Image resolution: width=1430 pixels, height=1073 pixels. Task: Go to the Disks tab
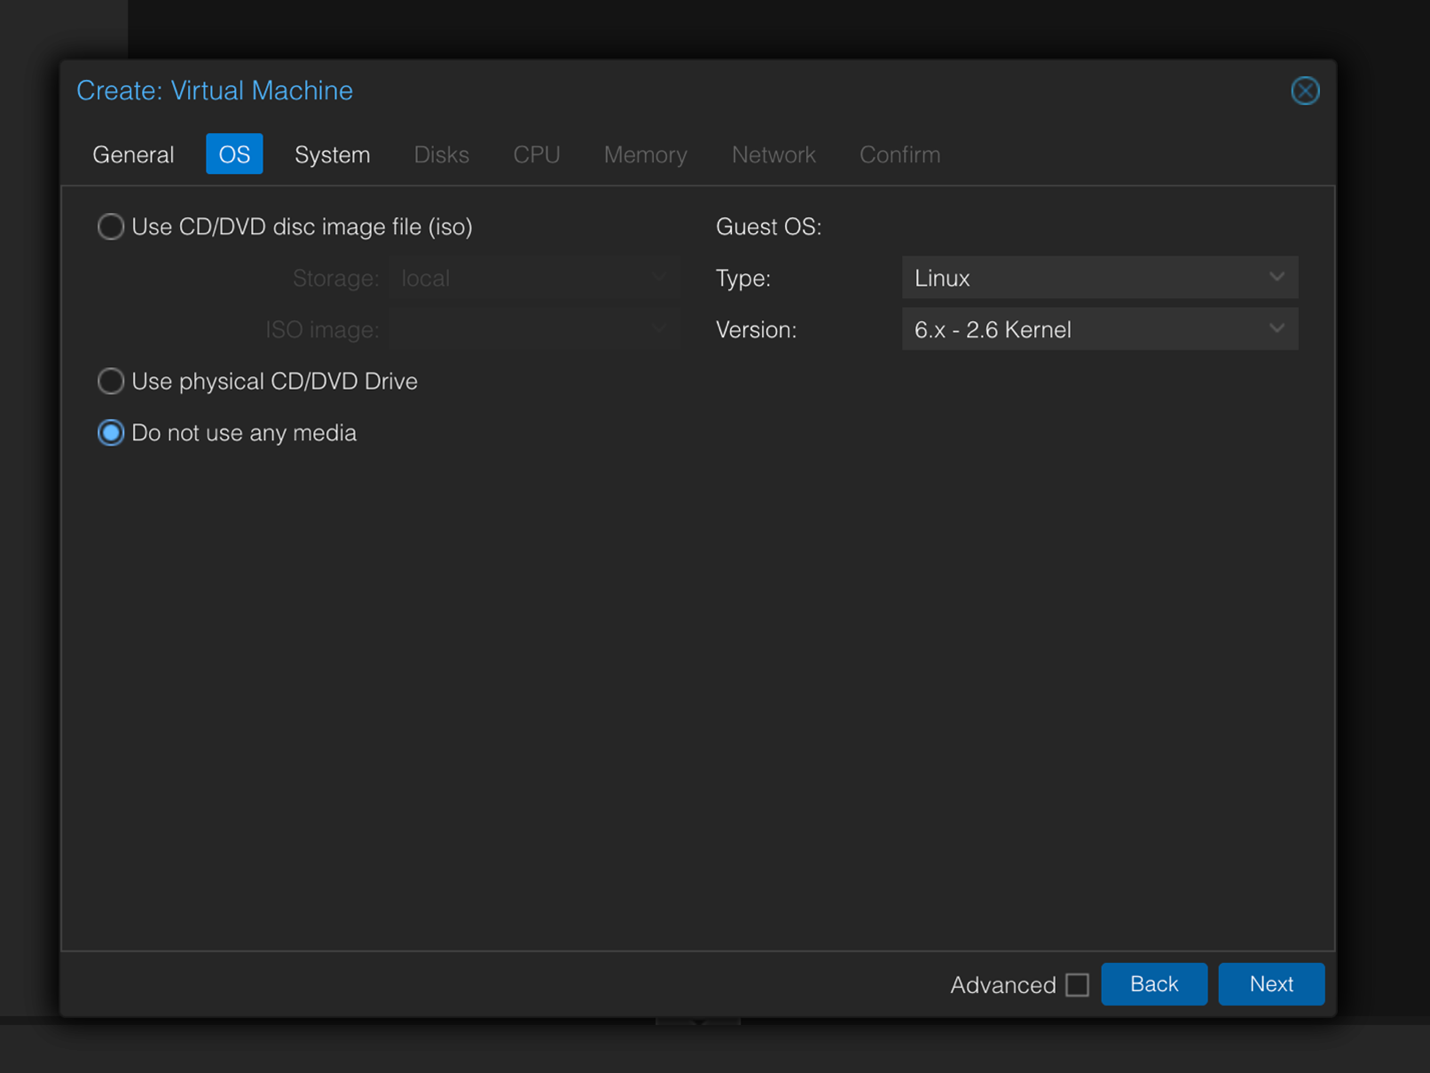441,155
